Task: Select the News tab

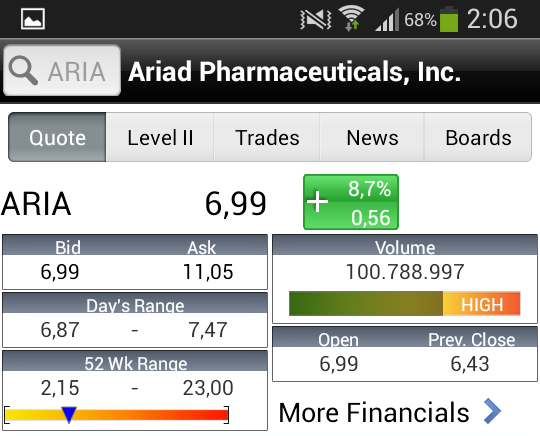Action: [x=372, y=137]
